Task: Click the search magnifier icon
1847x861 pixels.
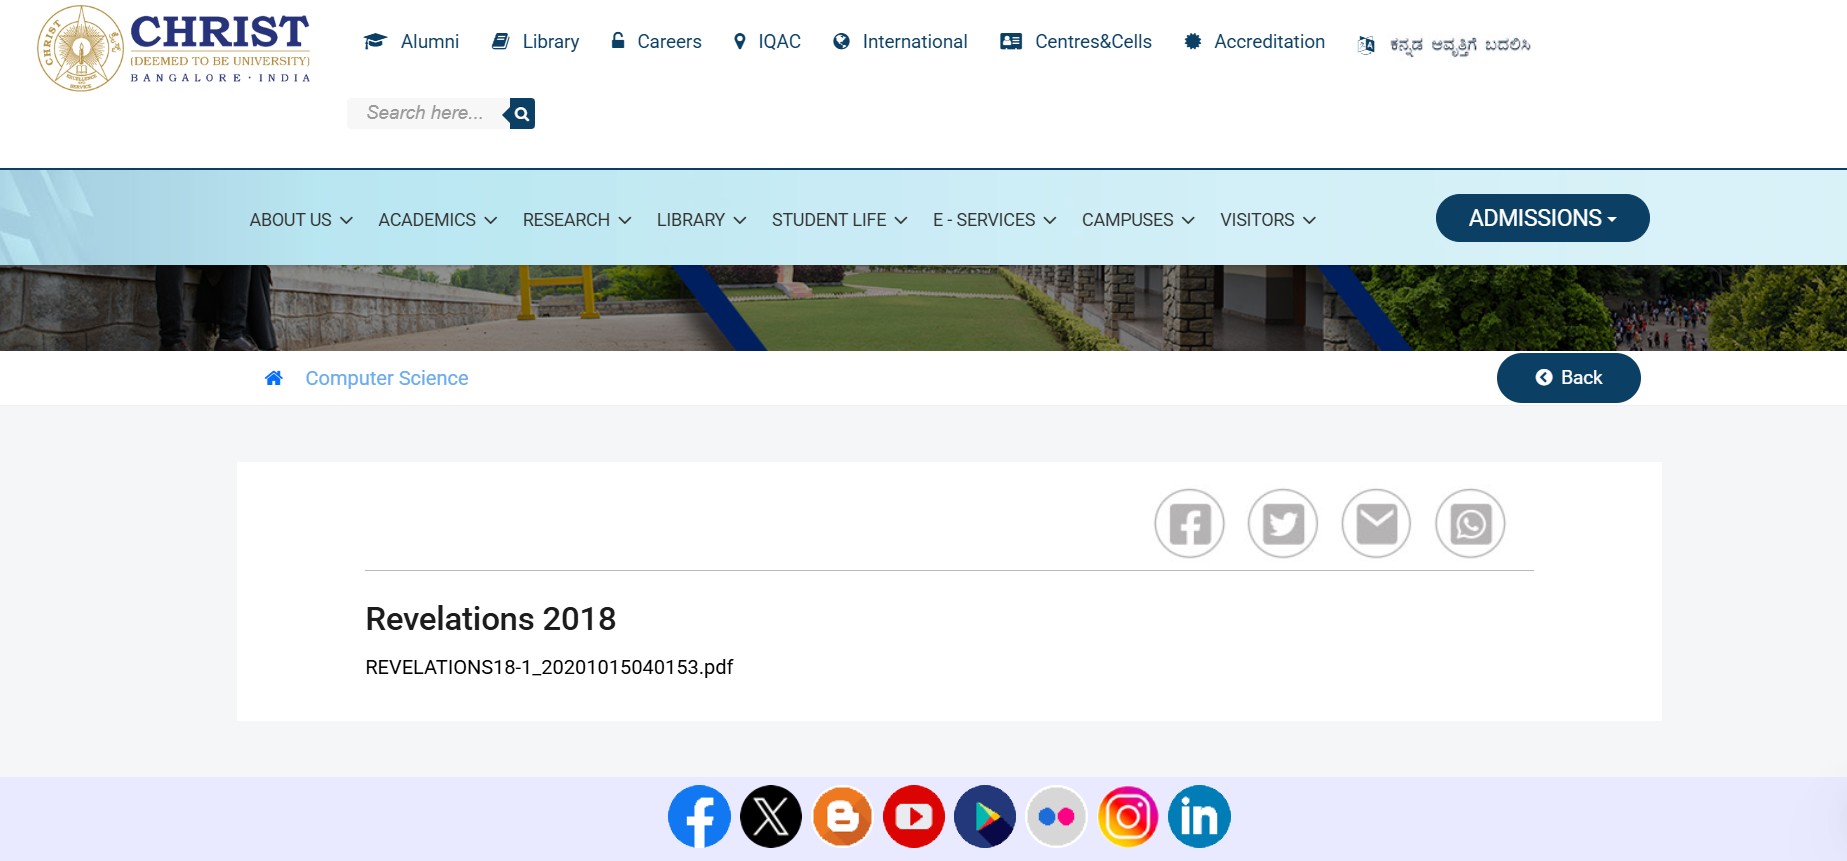Action: [x=520, y=114]
